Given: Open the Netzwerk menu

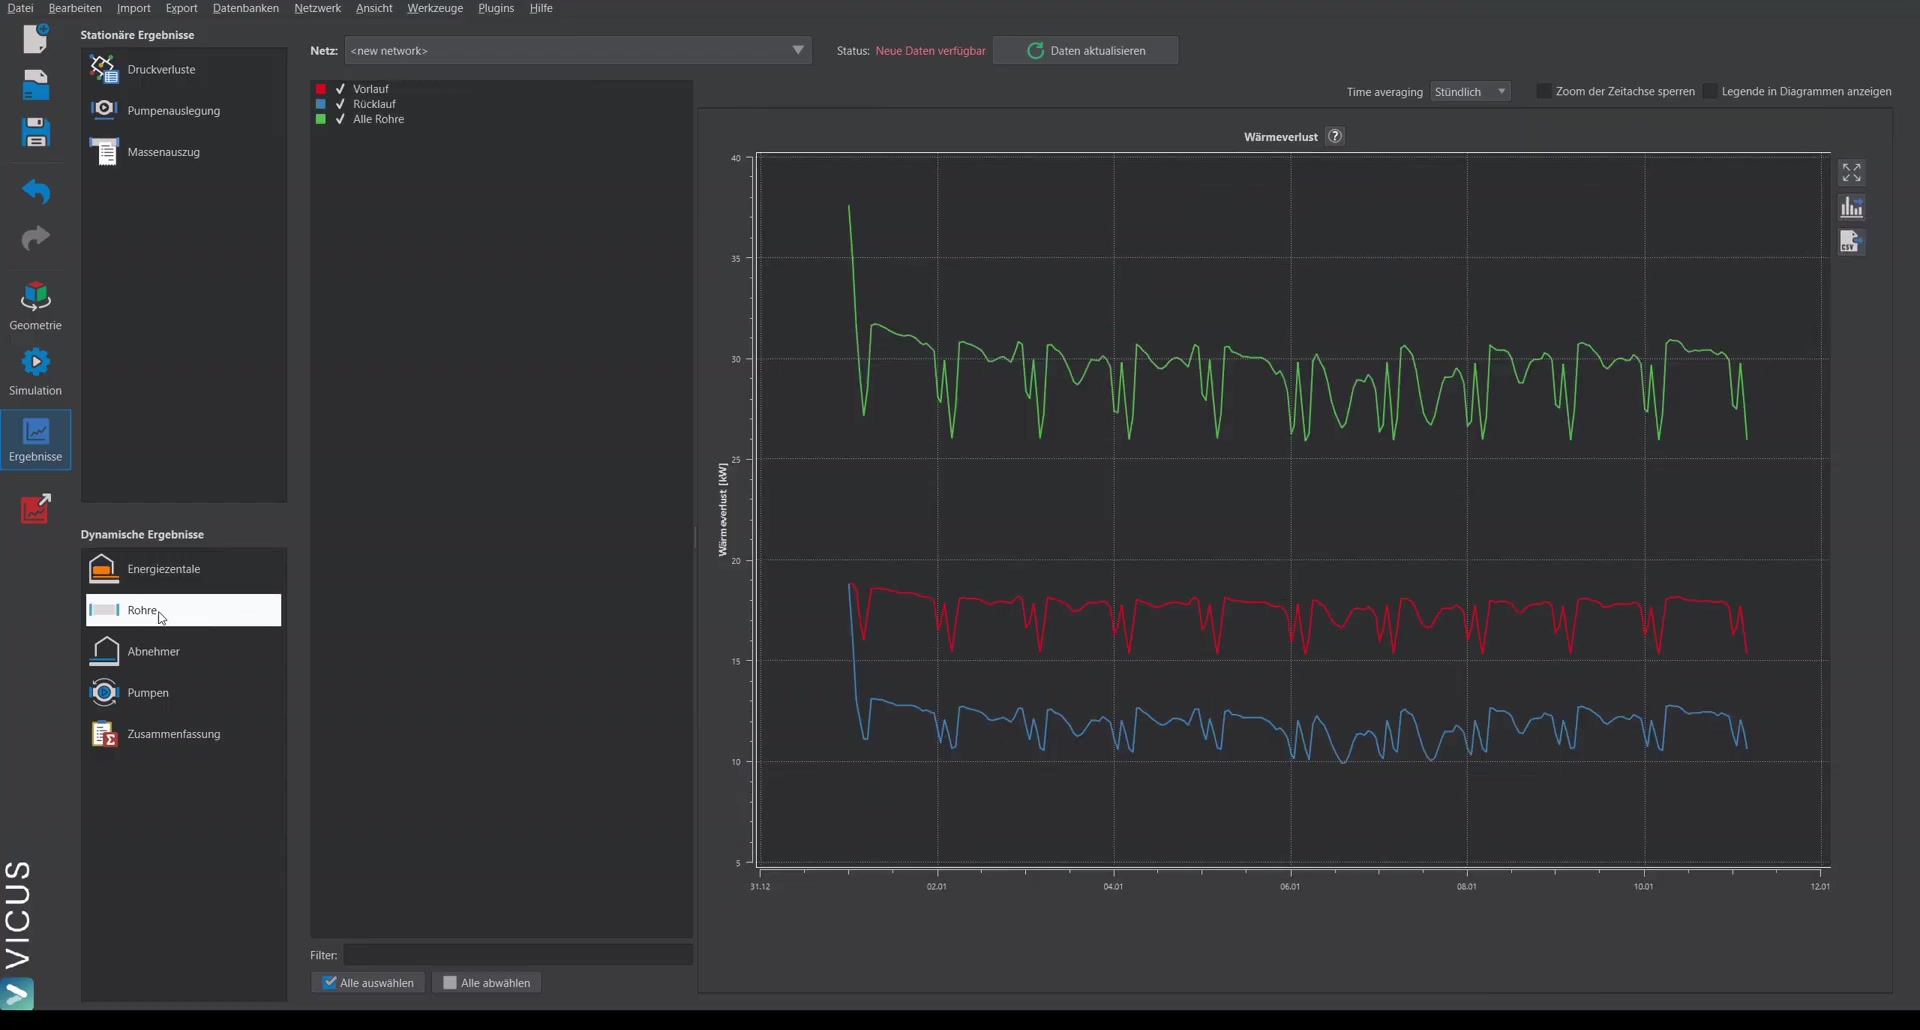Looking at the screenshot, I should click(x=317, y=8).
